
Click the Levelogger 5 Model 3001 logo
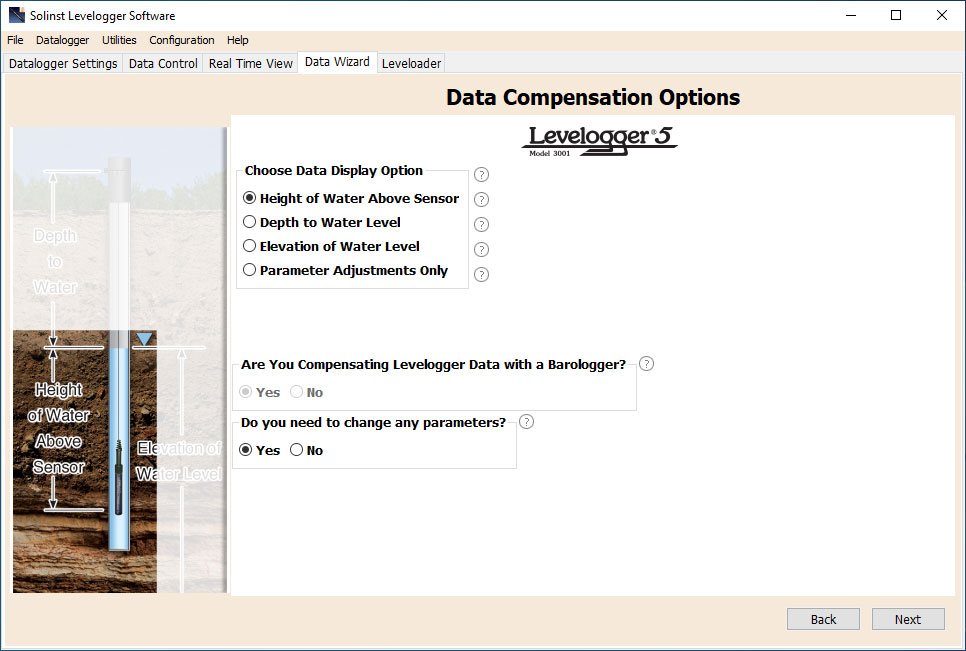click(x=598, y=140)
